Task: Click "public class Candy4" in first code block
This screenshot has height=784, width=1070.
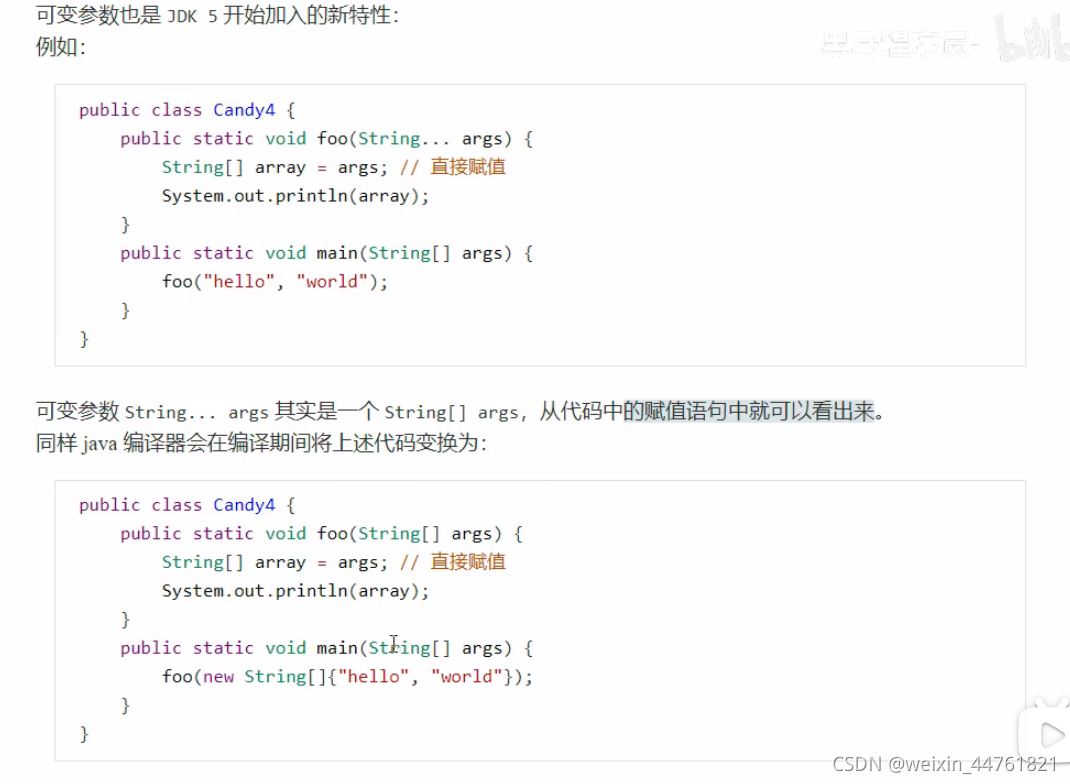Action: coord(187,110)
